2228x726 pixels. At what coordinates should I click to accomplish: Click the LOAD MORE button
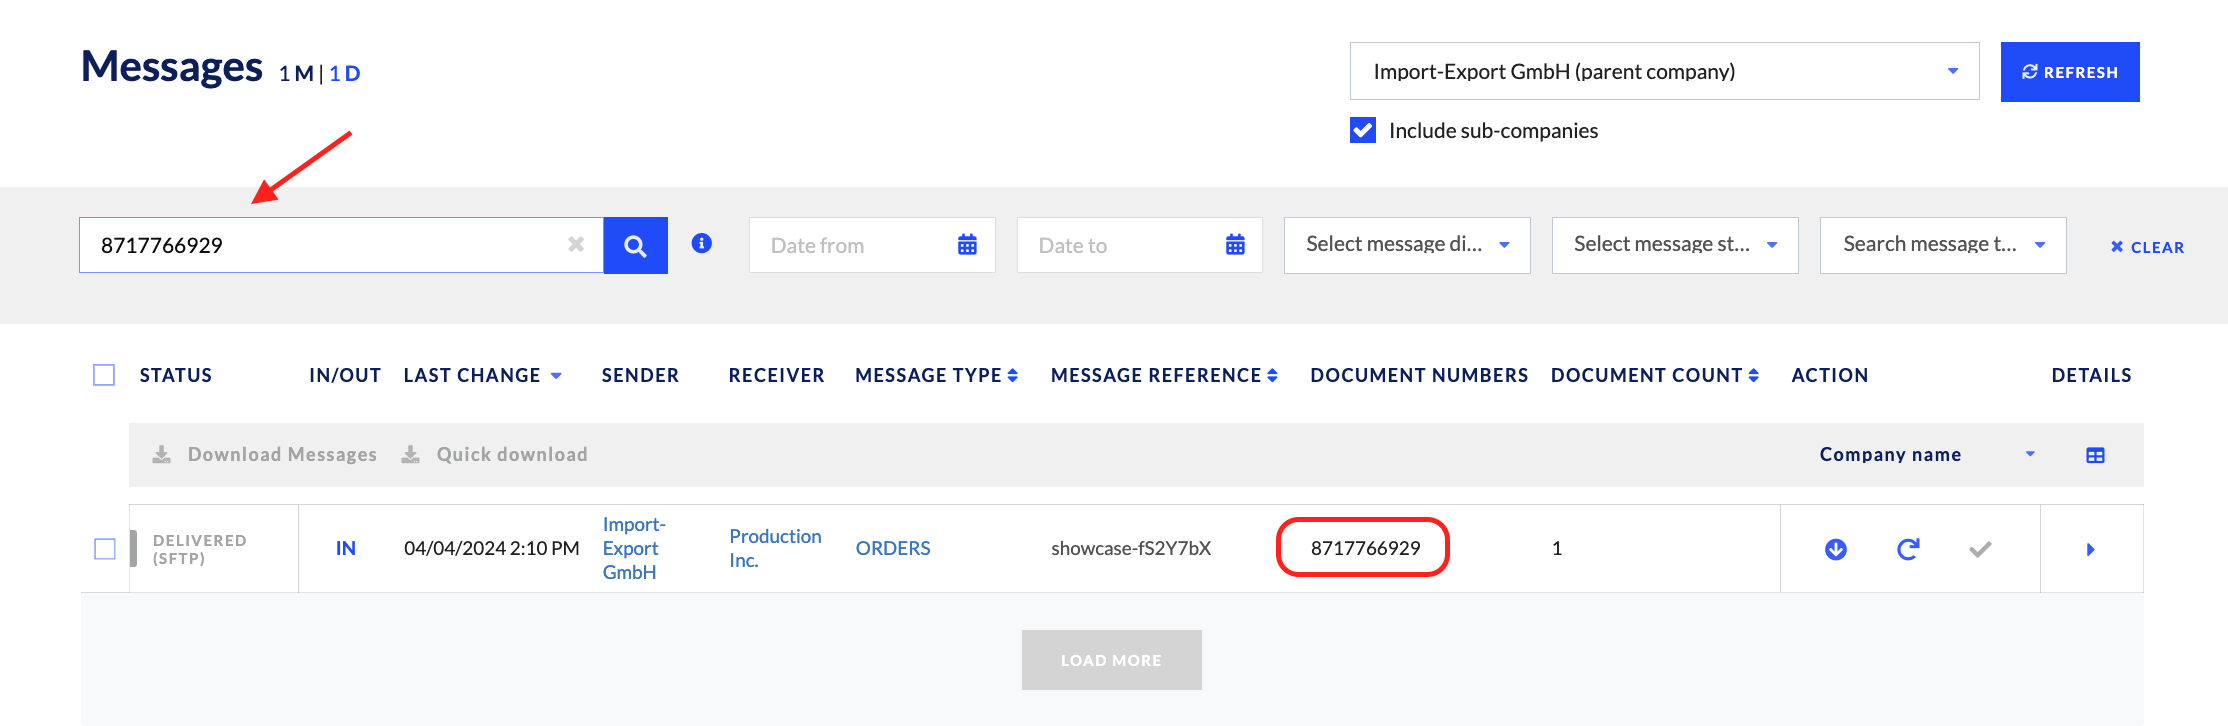1112,660
